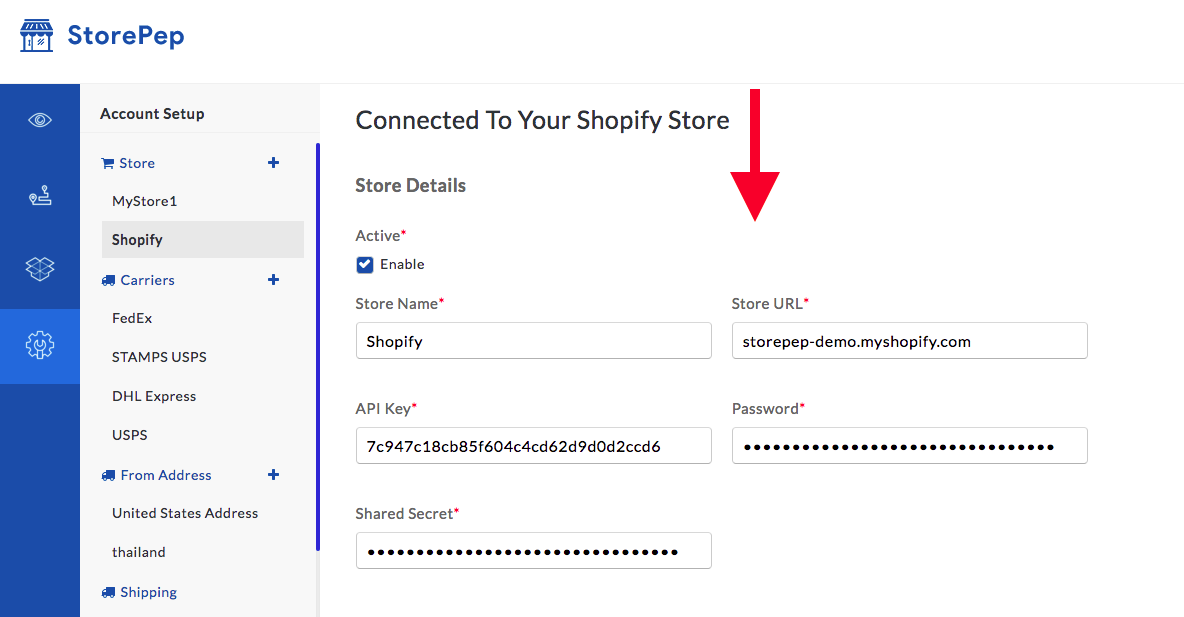The image size is (1184, 617).
Task: Click the API Key input field
Action: tap(533, 446)
